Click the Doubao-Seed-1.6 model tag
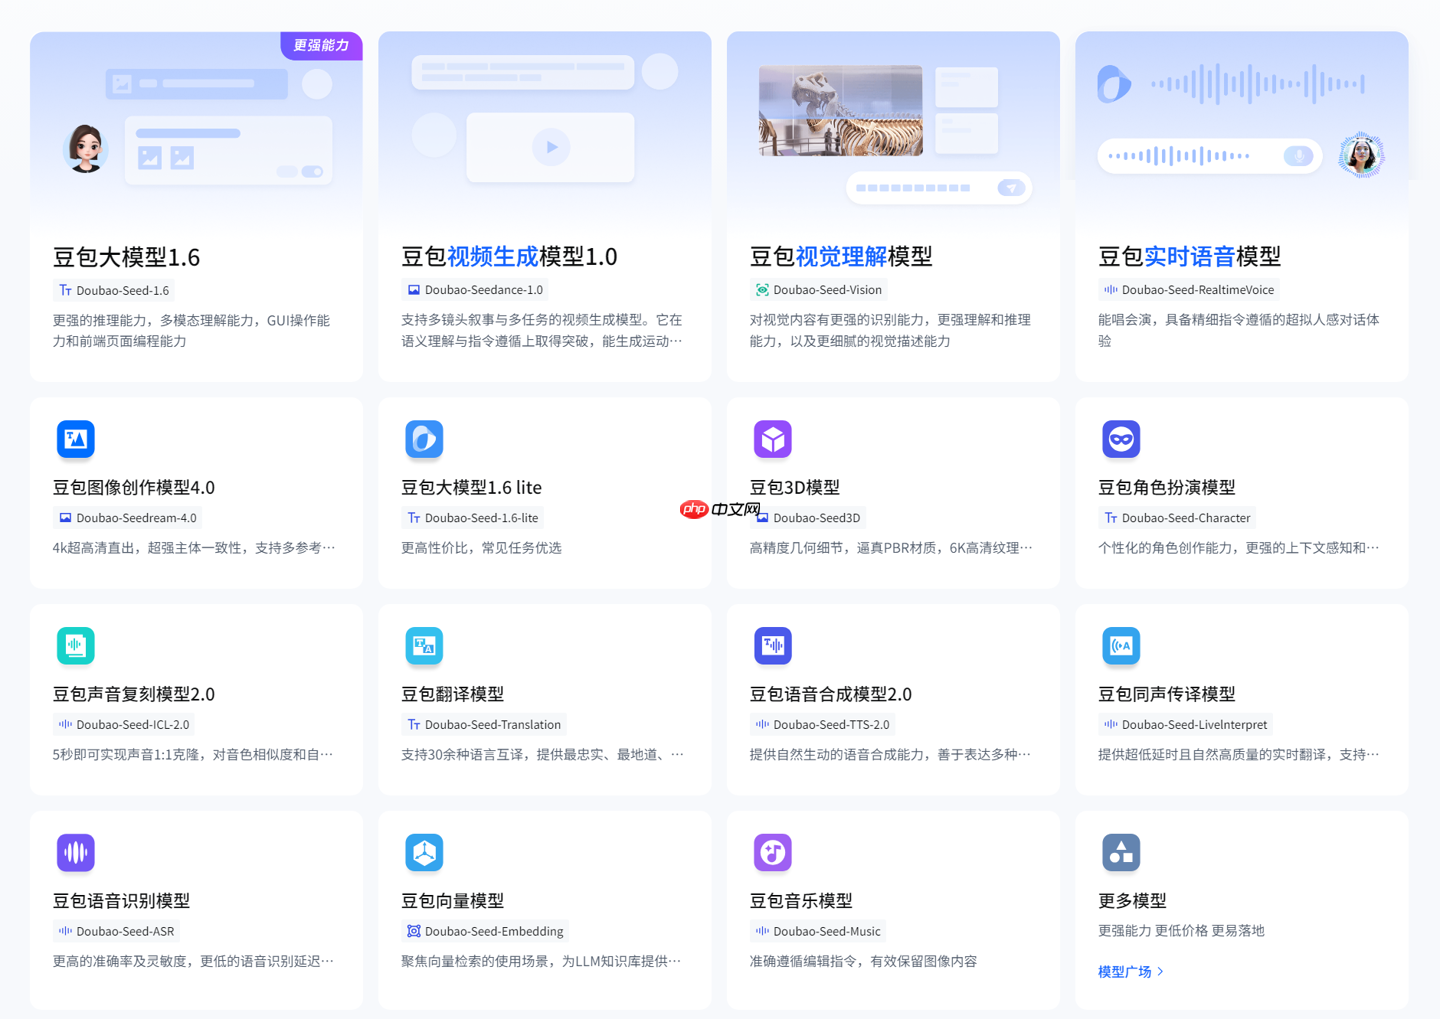Viewport: 1440px width, 1019px height. tap(113, 289)
